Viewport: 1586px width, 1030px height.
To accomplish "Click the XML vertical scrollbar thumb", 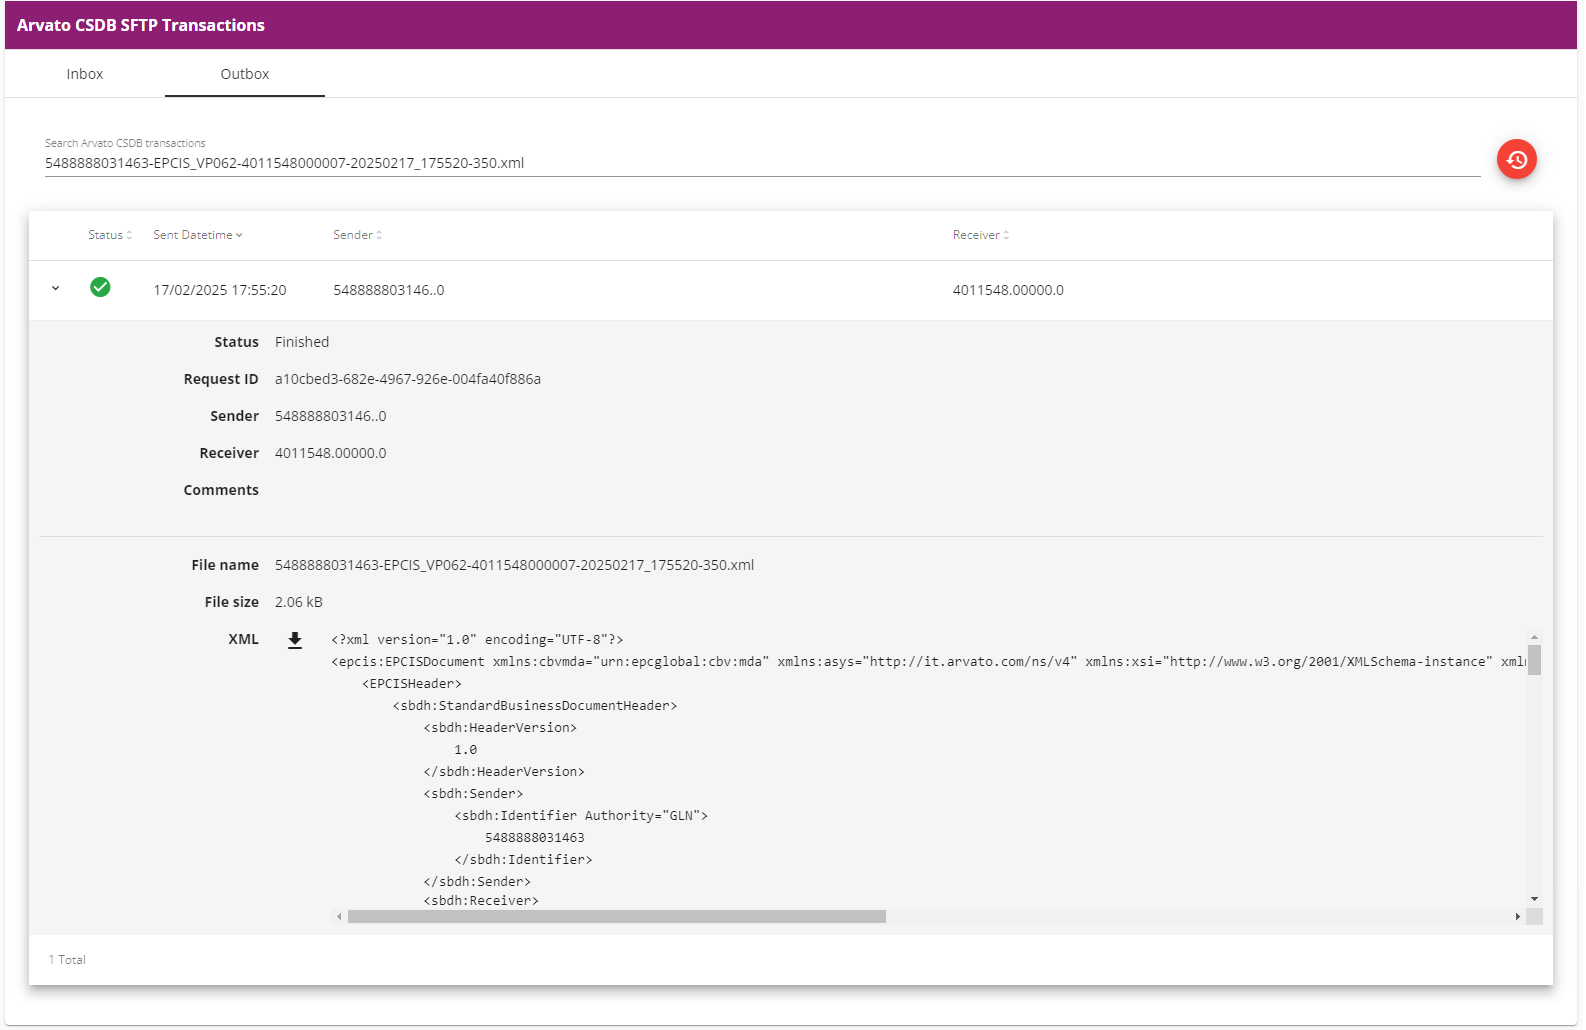I will click(x=1534, y=660).
